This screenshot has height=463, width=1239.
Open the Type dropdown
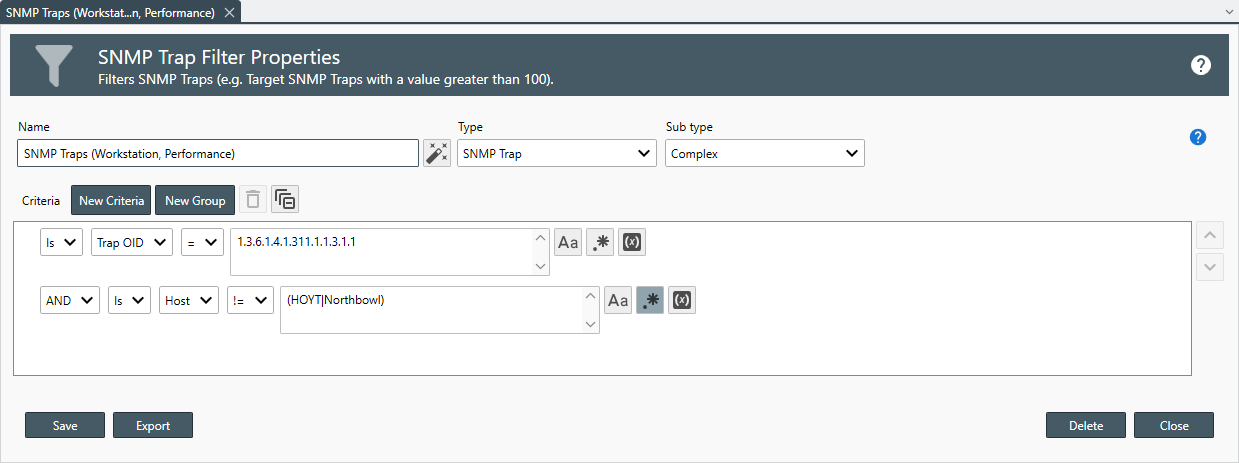[x=556, y=153]
